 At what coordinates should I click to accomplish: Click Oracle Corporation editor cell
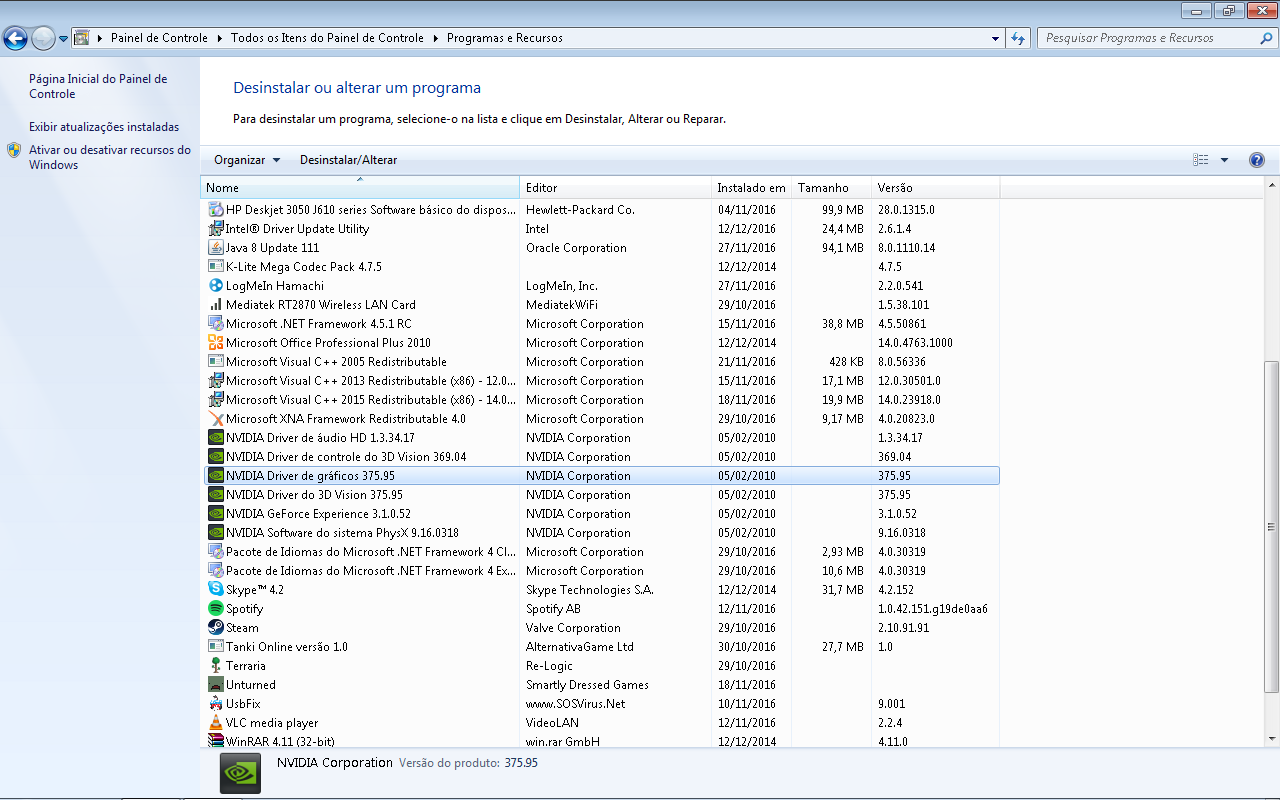point(577,248)
